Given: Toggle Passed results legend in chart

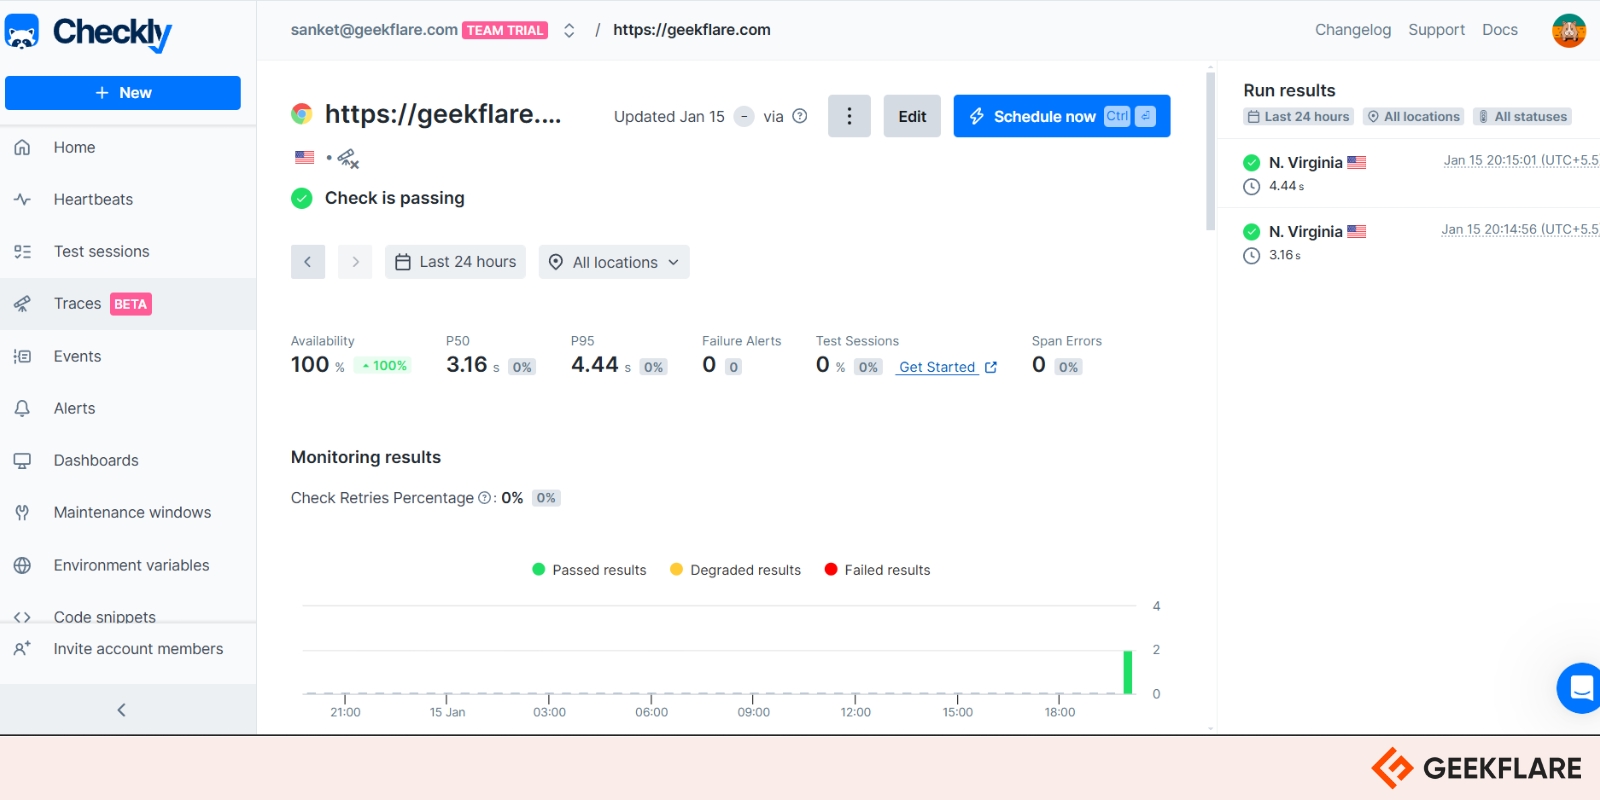Looking at the screenshot, I should coord(589,570).
